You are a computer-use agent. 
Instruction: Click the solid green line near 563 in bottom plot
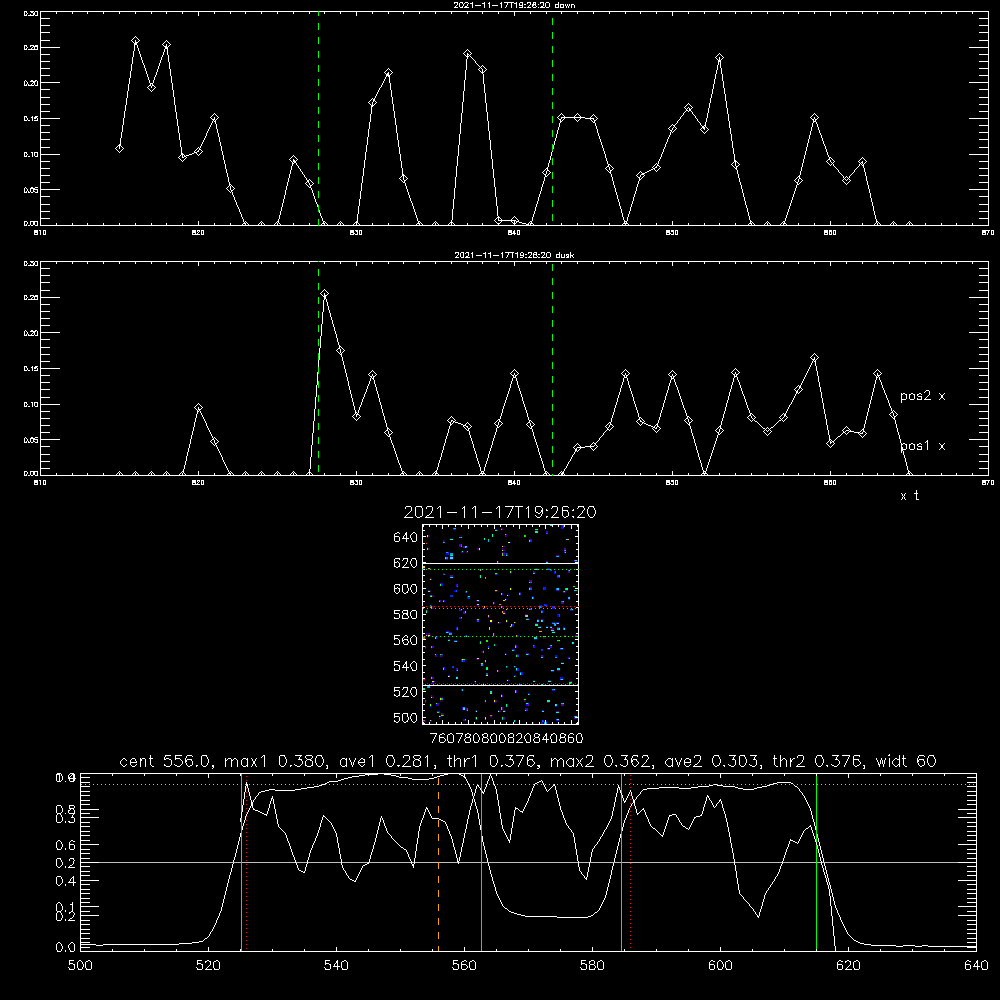click(482, 861)
